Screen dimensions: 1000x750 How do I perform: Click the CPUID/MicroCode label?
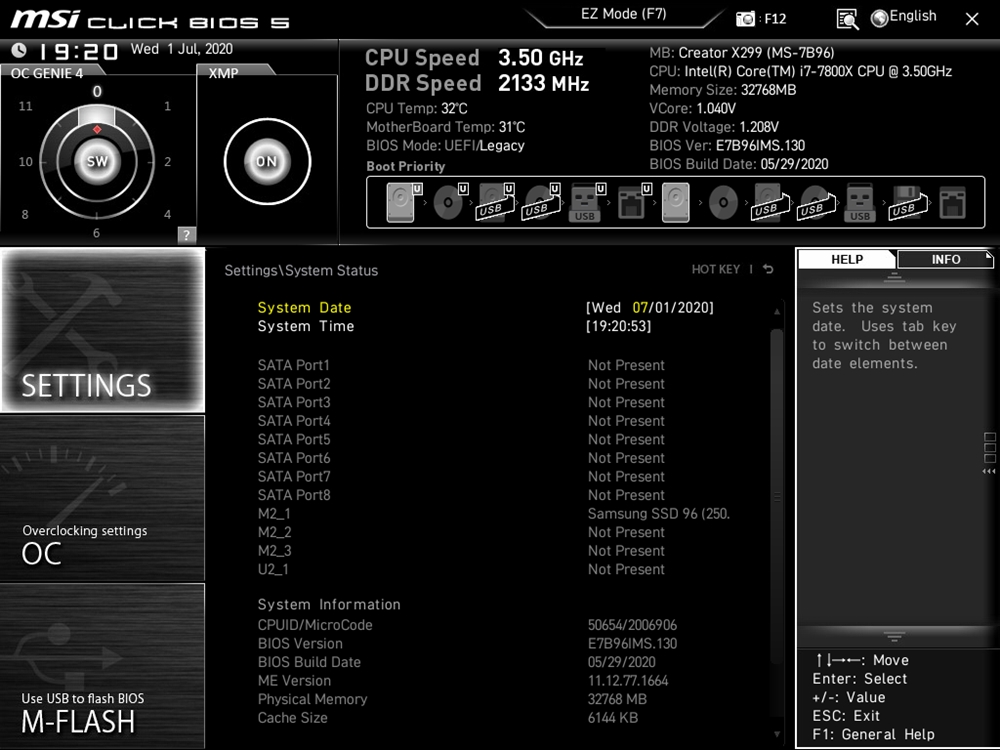[315, 624]
